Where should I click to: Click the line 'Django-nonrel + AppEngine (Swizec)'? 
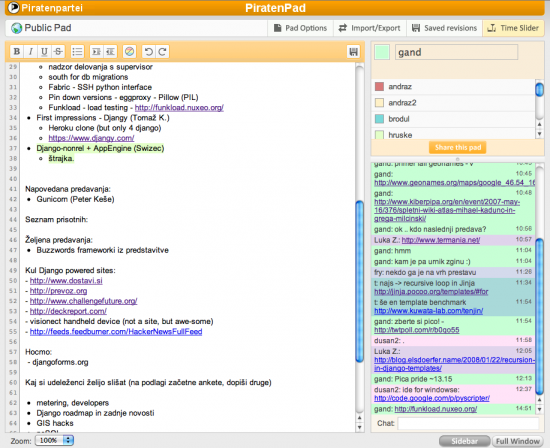pyautogui.click(x=100, y=148)
